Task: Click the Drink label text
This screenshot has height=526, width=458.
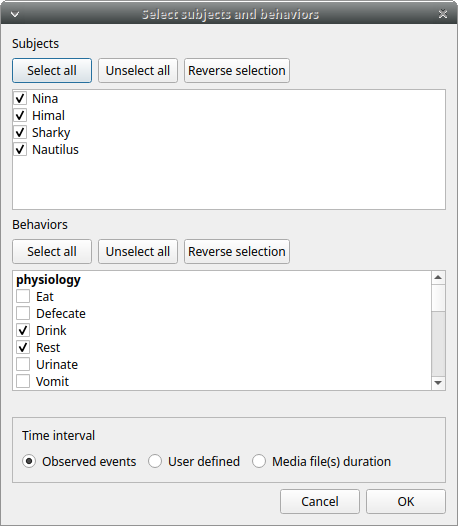Action: [x=51, y=330]
